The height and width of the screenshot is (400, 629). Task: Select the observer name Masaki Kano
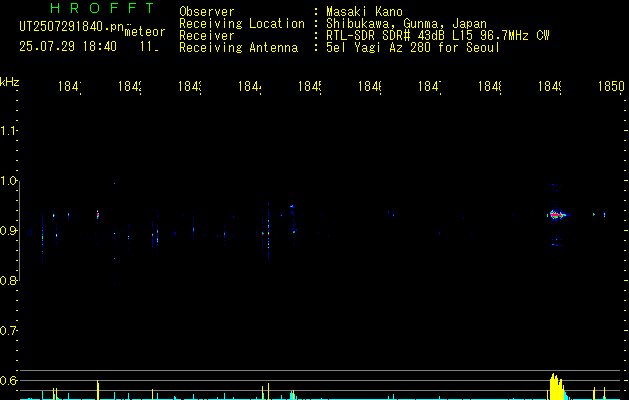click(x=364, y=11)
